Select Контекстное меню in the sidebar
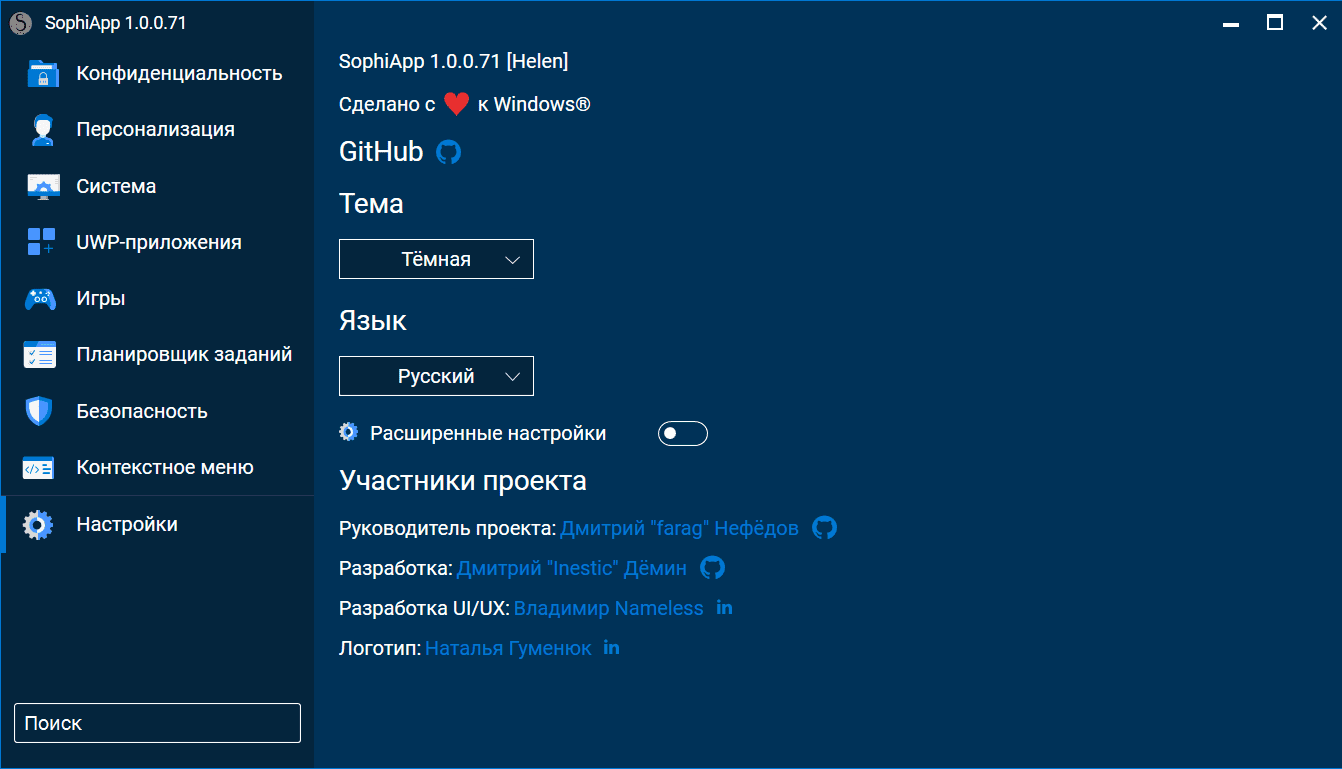This screenshot has height=769, width=1342. tap(157, 467)
